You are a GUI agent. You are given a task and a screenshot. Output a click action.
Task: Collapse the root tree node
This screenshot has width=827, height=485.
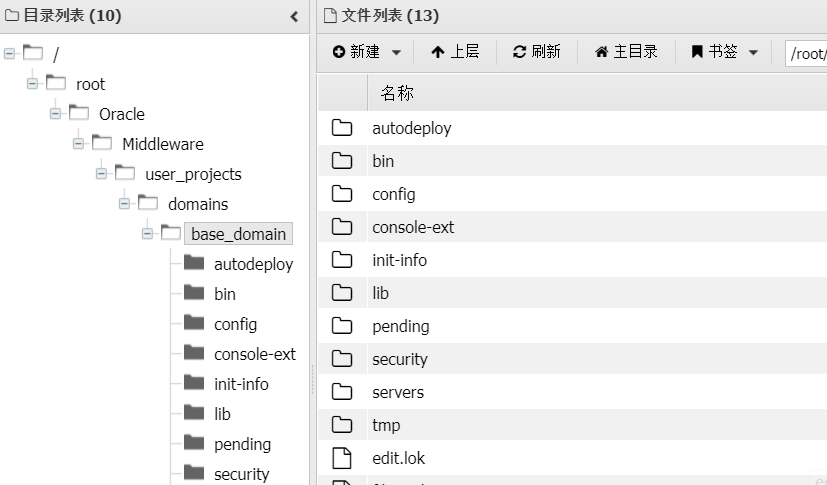[32, 83]
